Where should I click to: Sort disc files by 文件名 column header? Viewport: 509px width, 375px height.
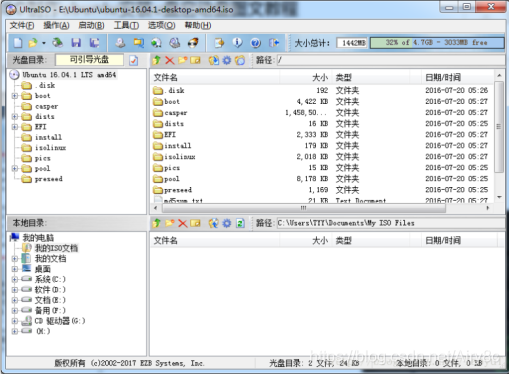tap(215, 78)
